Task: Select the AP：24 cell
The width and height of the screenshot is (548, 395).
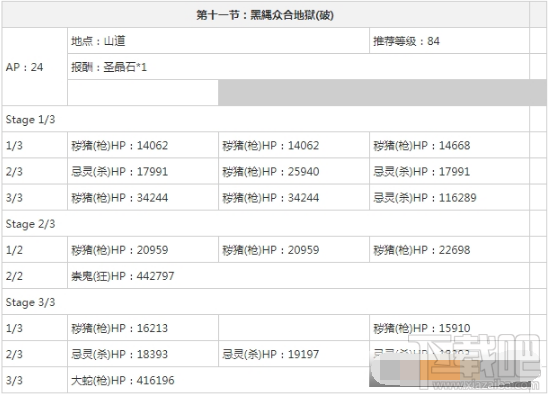Action: (35, 67)
